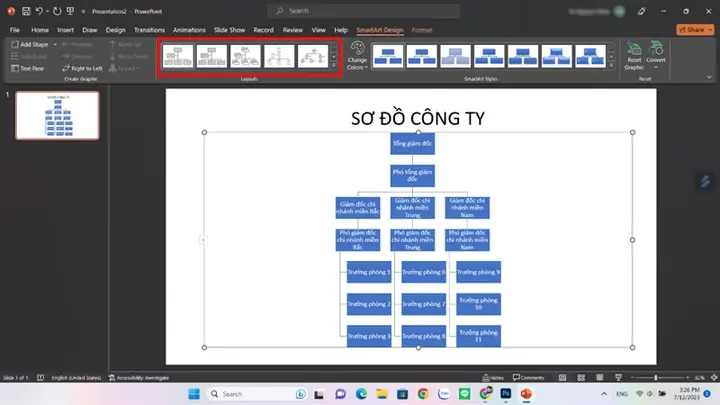Go to the Transitions tab
Viewport: 720px width, 405px height.
coord(149,30)
